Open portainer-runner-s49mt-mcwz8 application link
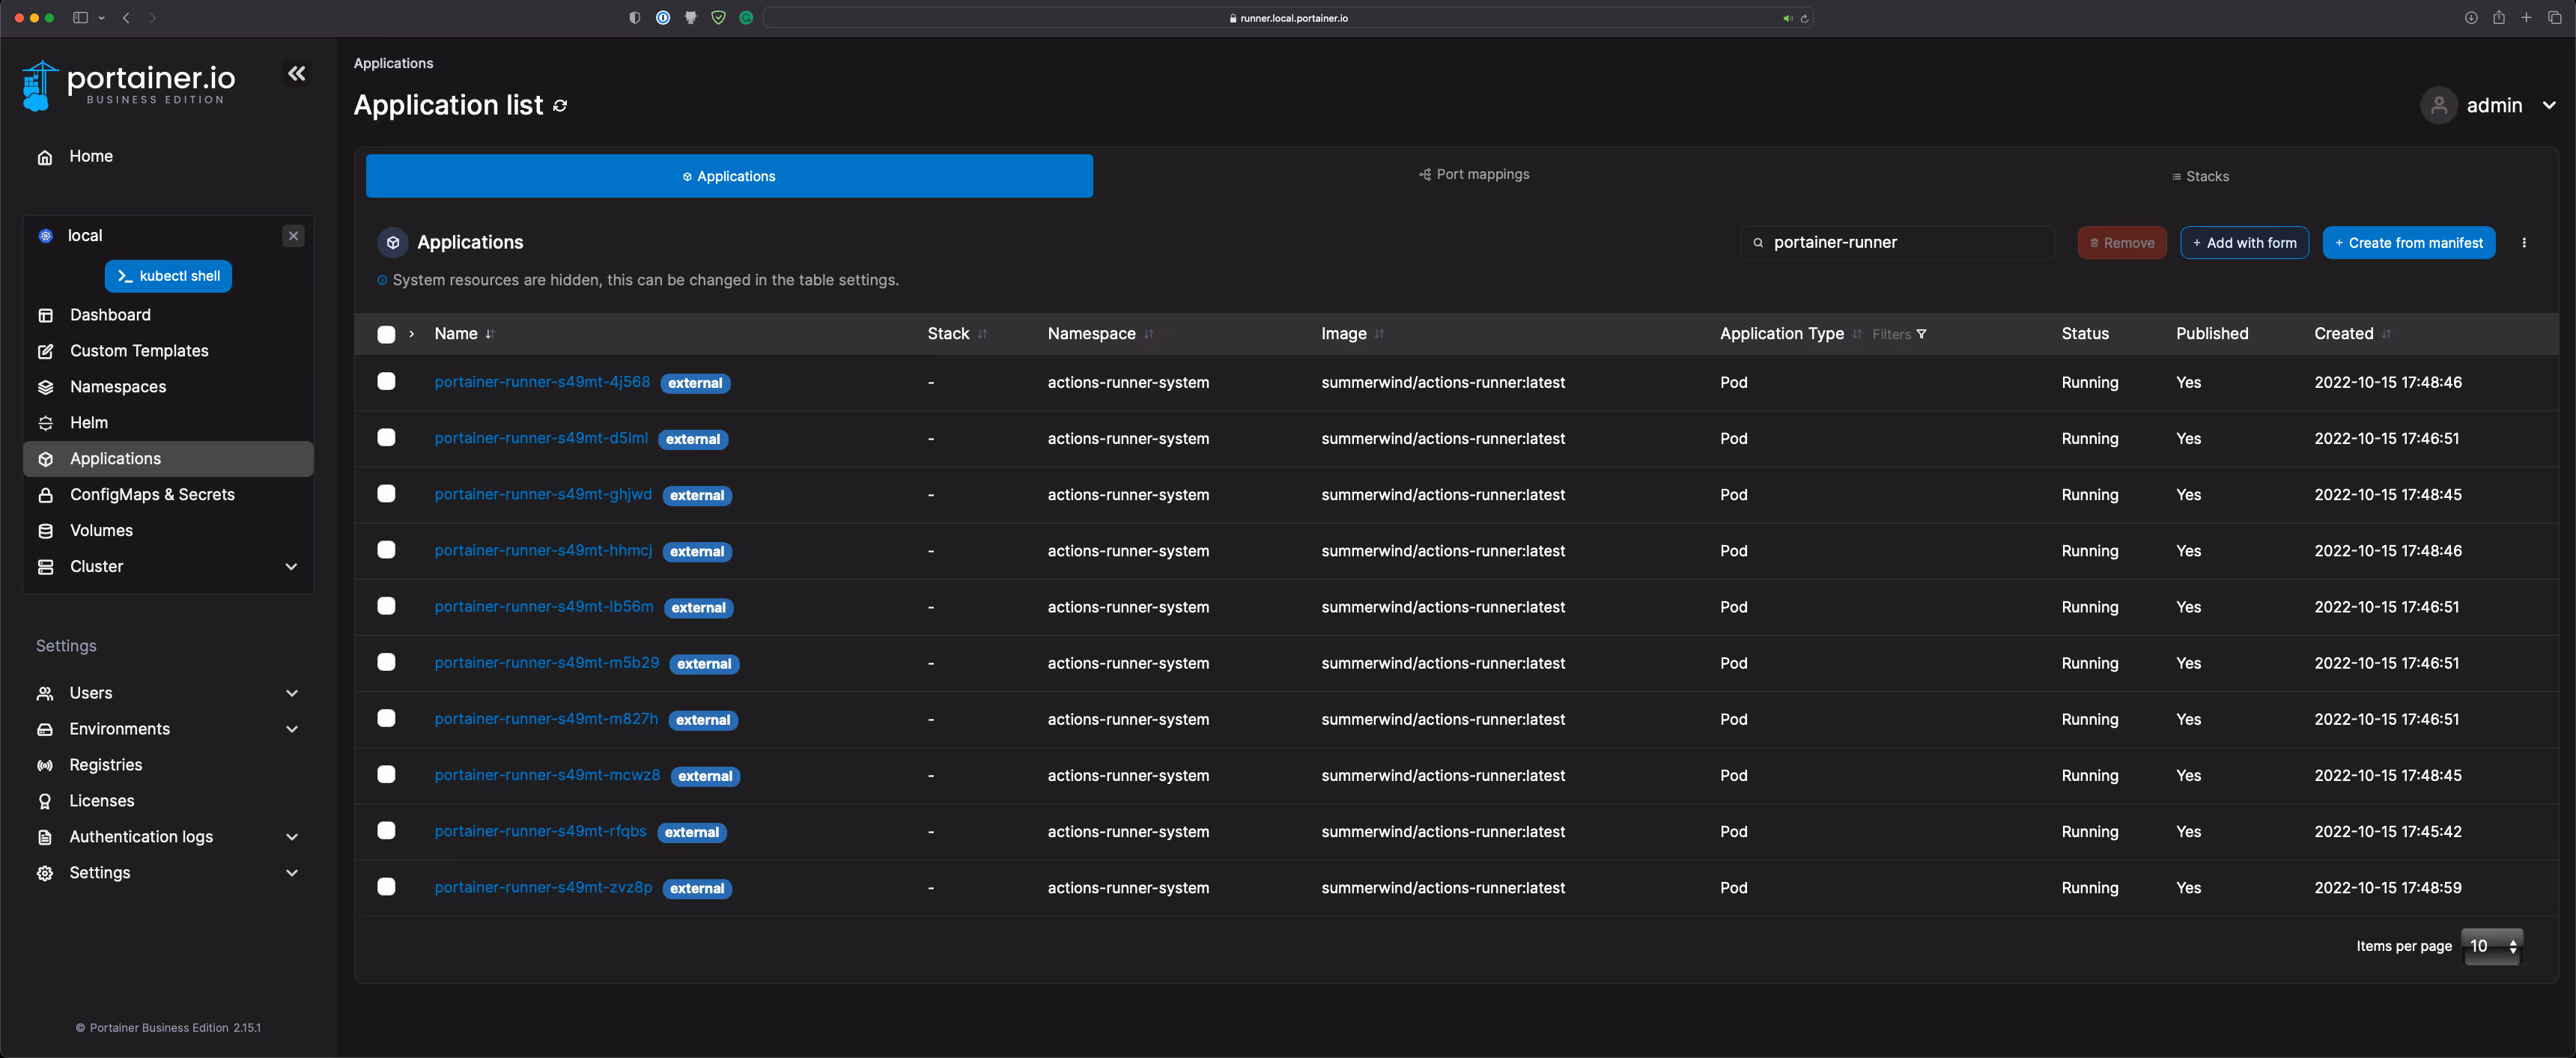The width and height of the screenshot is (2576, 1058). tap(547, 775)
